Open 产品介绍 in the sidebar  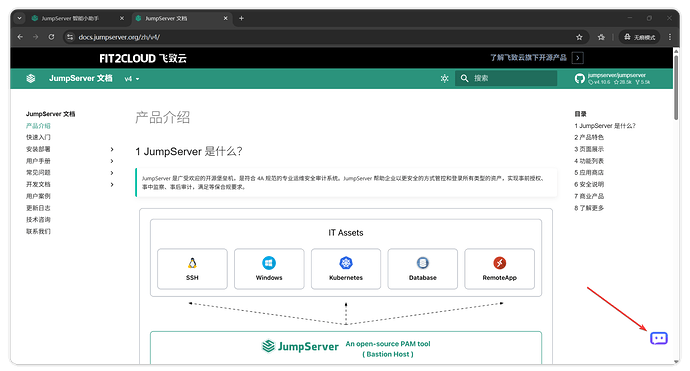(38, 126)
